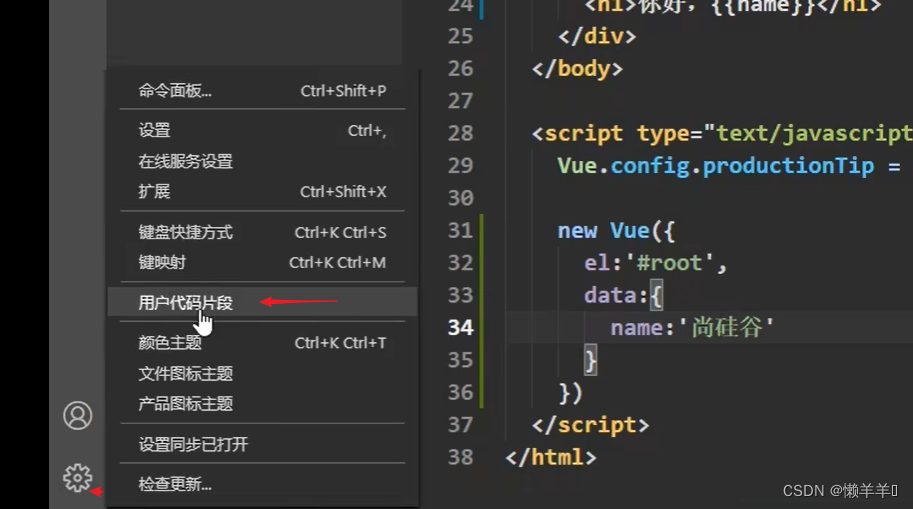Click the "text/javascript value on line 28
Viewport: 913px width, 509px height.
[808, 134]
